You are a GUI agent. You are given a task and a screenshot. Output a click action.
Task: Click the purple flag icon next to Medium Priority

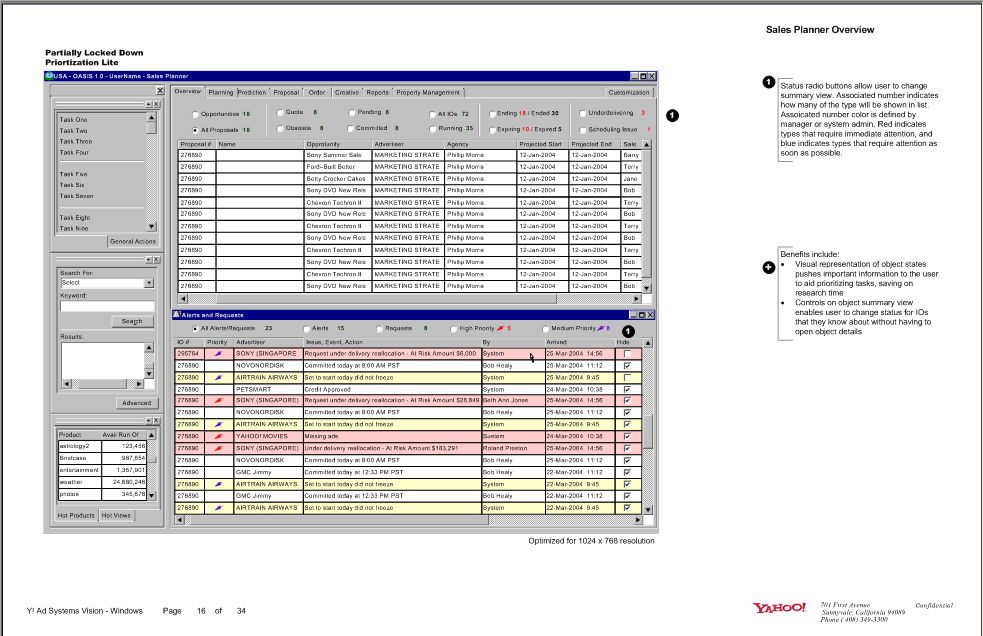(x=602, y=328)
